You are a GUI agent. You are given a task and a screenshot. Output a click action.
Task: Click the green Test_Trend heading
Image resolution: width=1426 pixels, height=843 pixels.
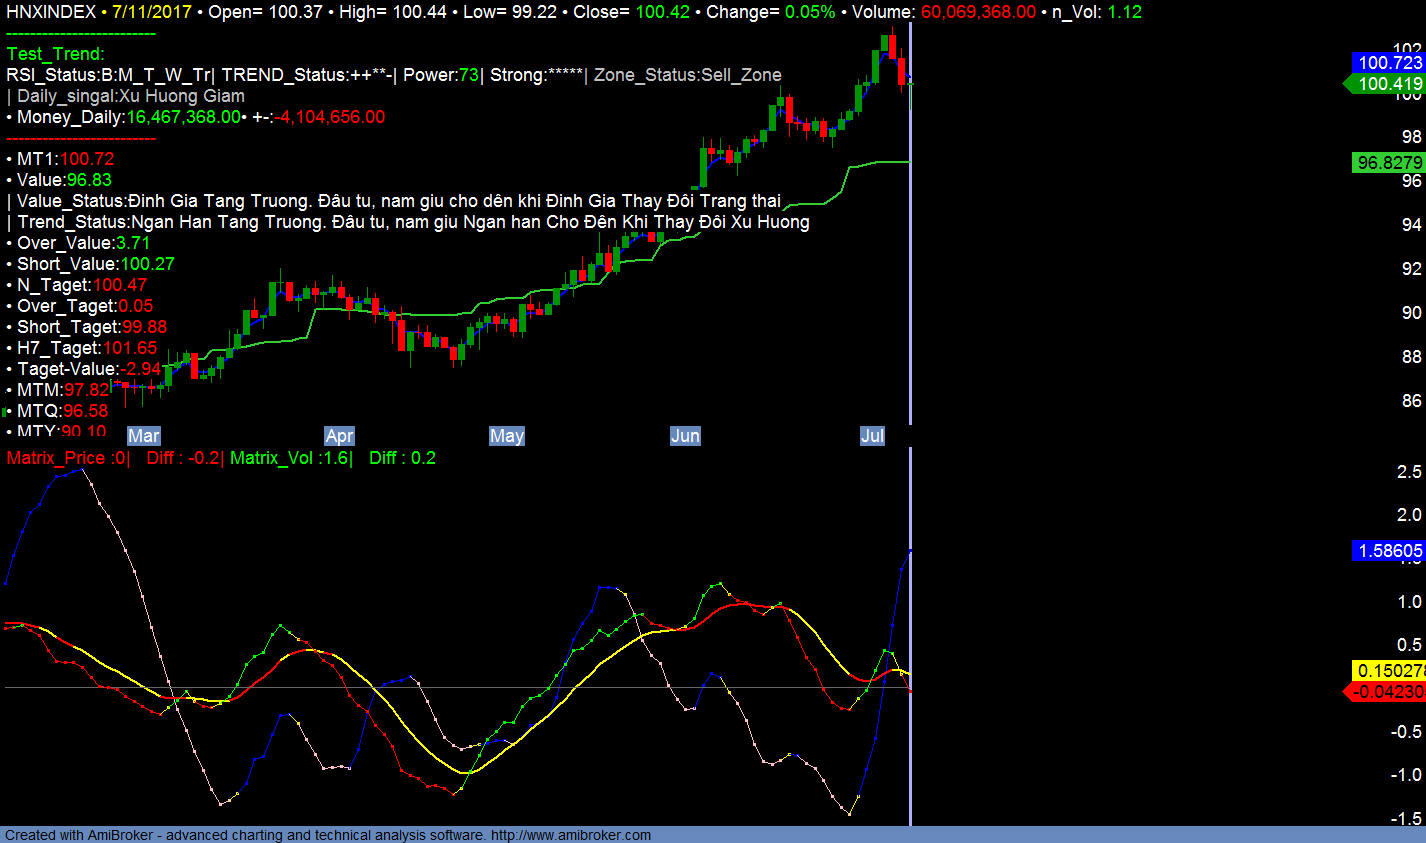[x=55, y=54]
